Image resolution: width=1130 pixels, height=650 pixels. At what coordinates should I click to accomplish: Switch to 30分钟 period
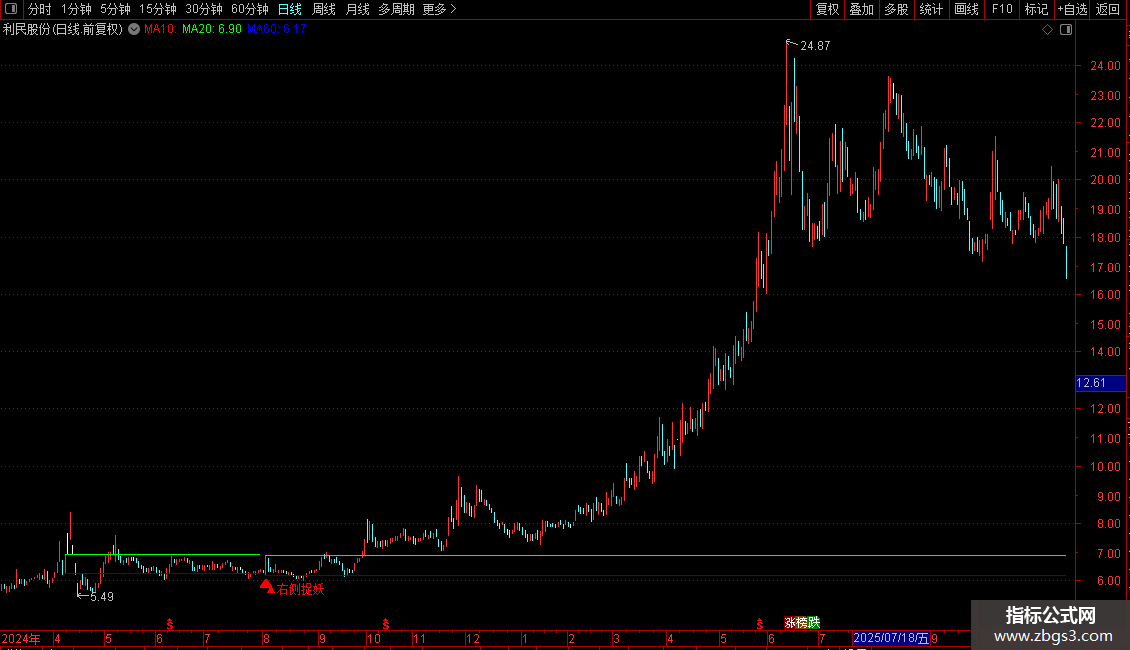pyautogui.click(x=204, y=9)
